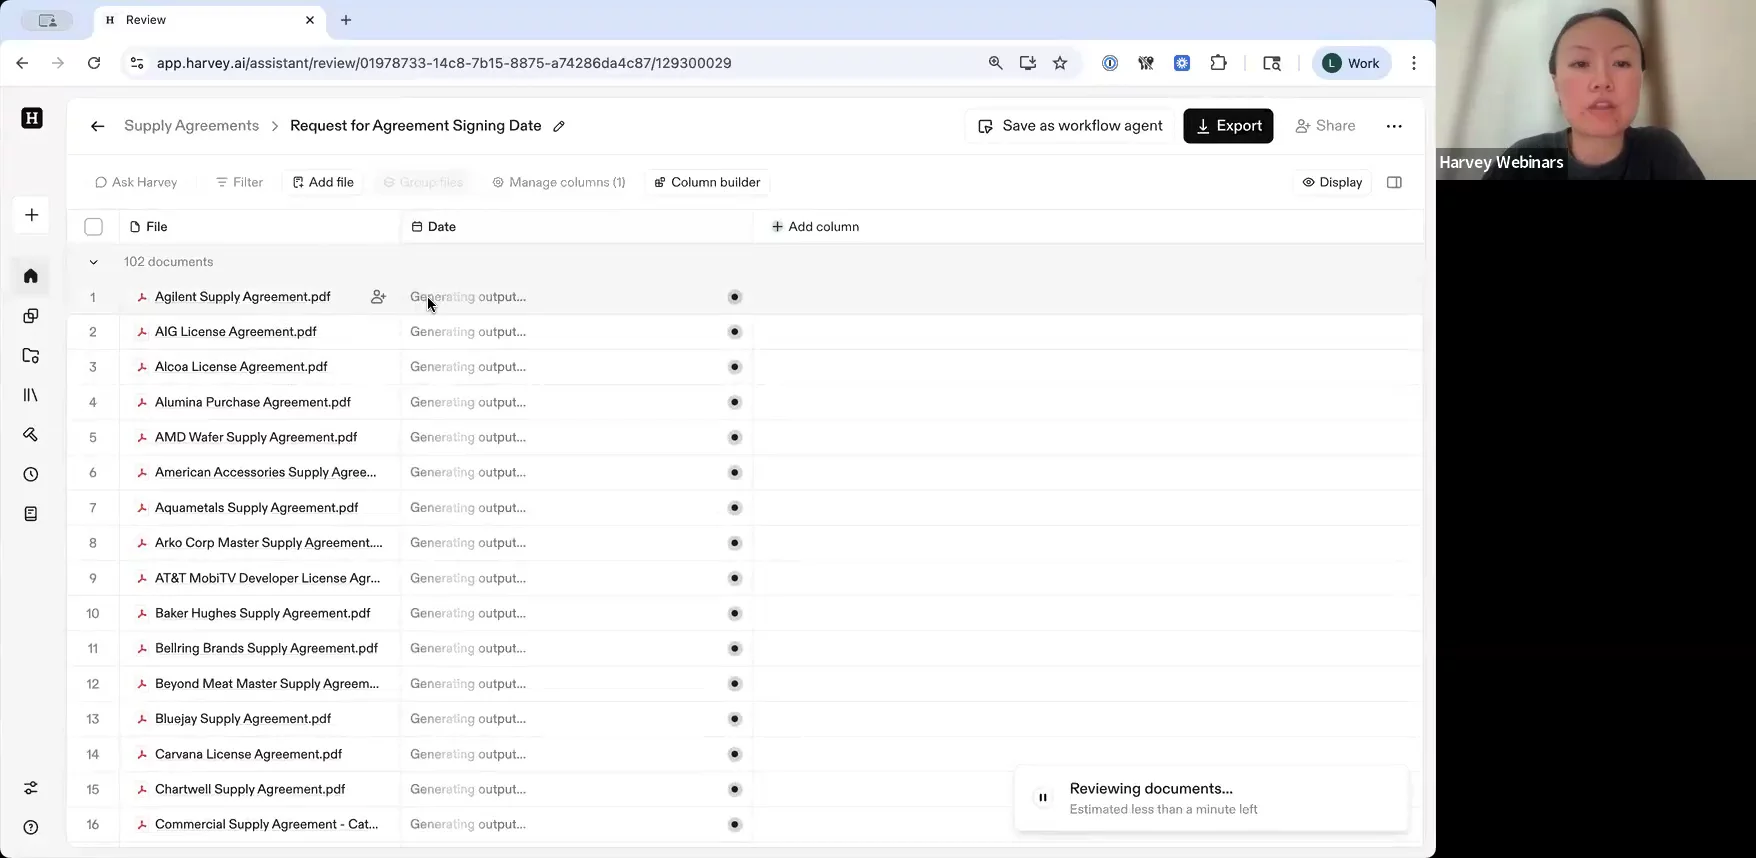This screenshot has width=1756, height=858.
Task: Click Save as workflow agent
Action: click(x=1069, y=126)
